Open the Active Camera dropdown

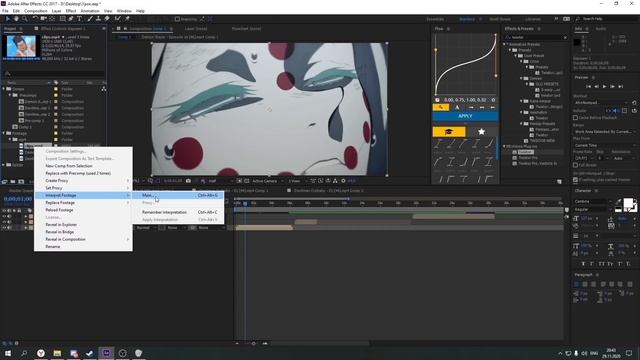click(x=267, y=181)
